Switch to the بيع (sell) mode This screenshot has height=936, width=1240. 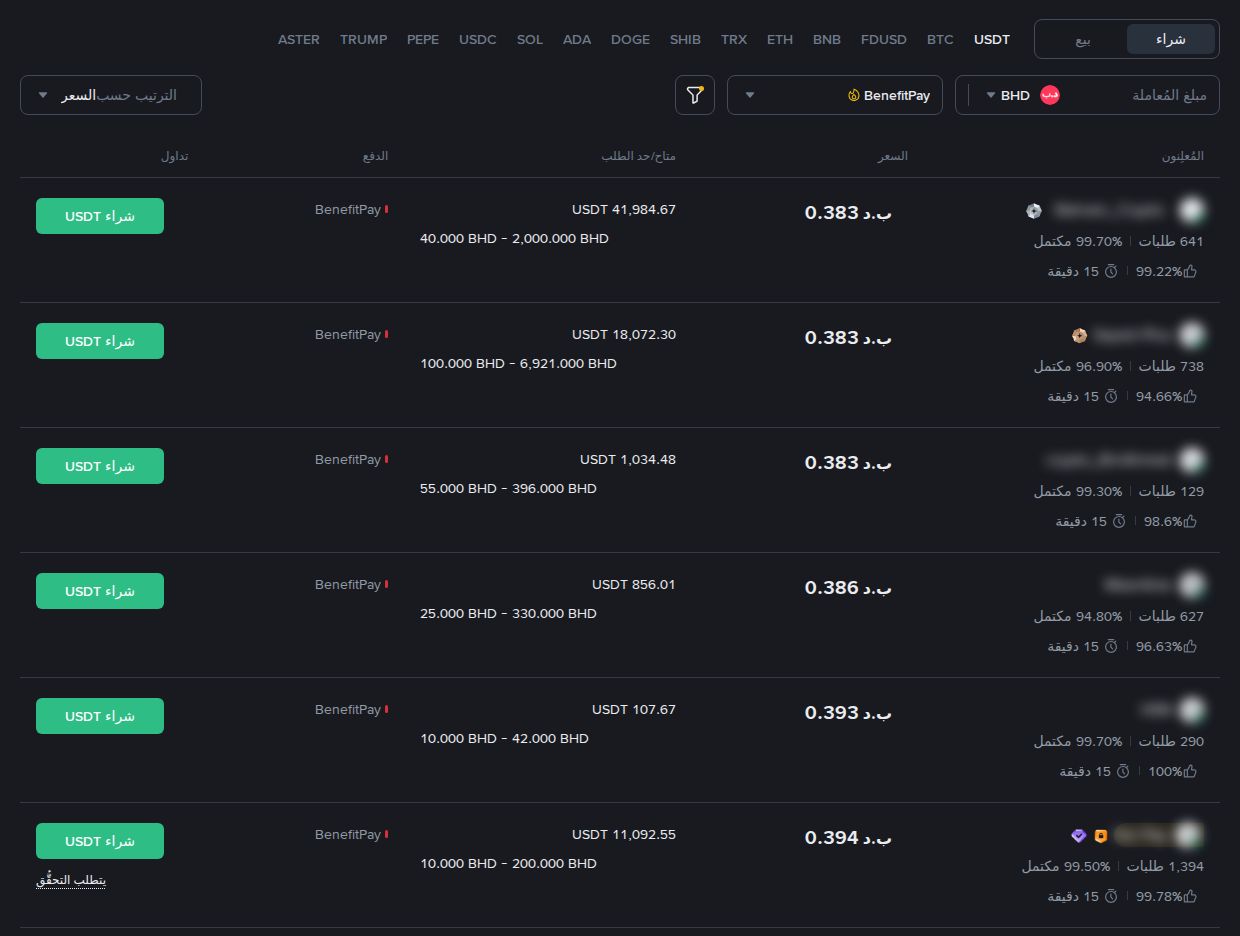pyautogui.click(x=1083, y=39)
